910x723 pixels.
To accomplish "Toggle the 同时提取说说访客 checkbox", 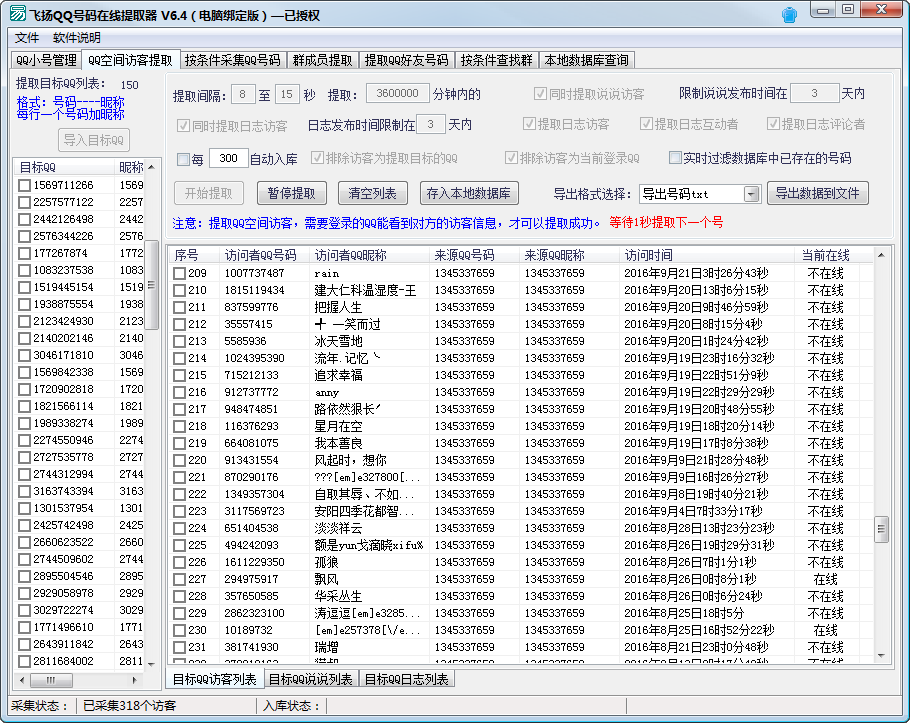I will coord(540,93).
